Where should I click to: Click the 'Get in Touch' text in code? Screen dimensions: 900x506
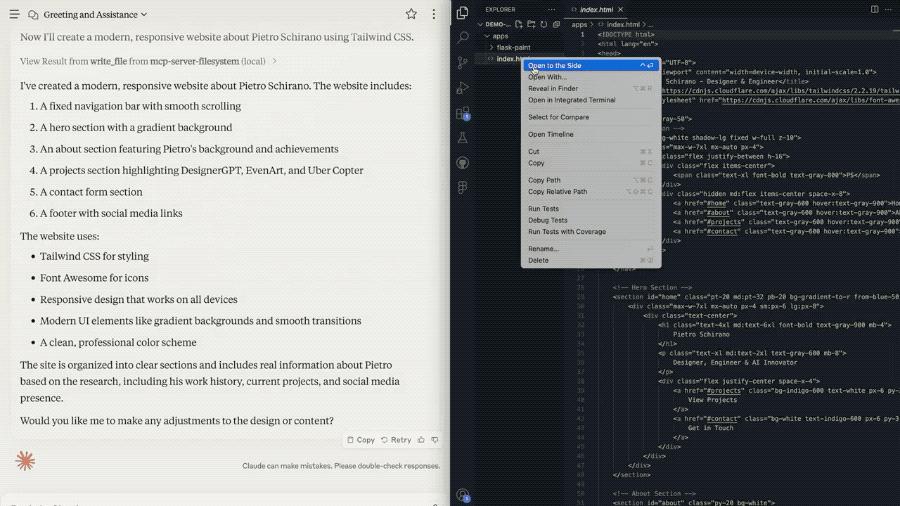[710, 428]
